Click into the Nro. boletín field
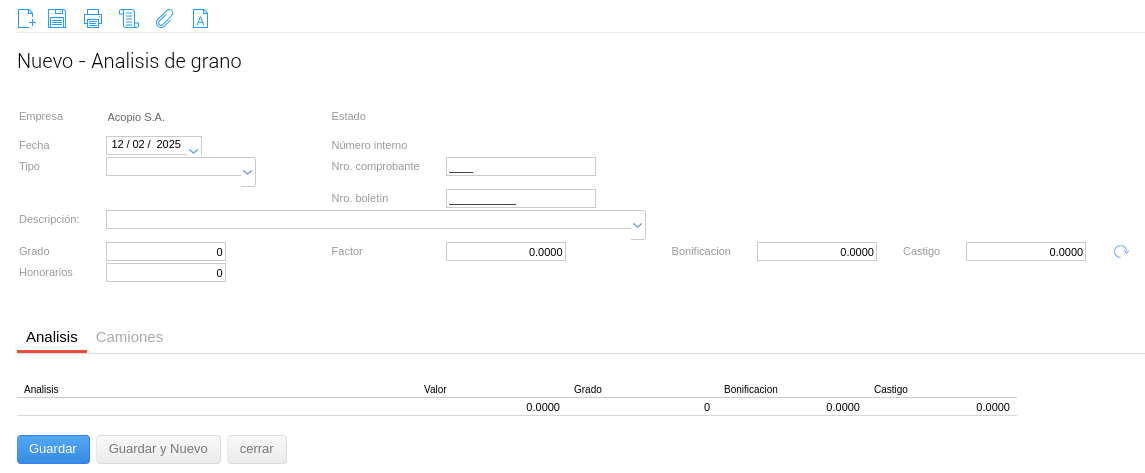 tap(520, 199)
